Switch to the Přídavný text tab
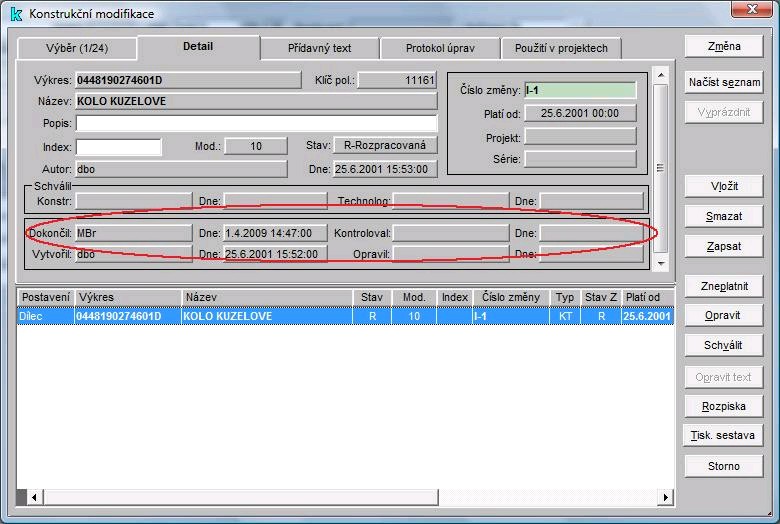 tap(319, 48)
